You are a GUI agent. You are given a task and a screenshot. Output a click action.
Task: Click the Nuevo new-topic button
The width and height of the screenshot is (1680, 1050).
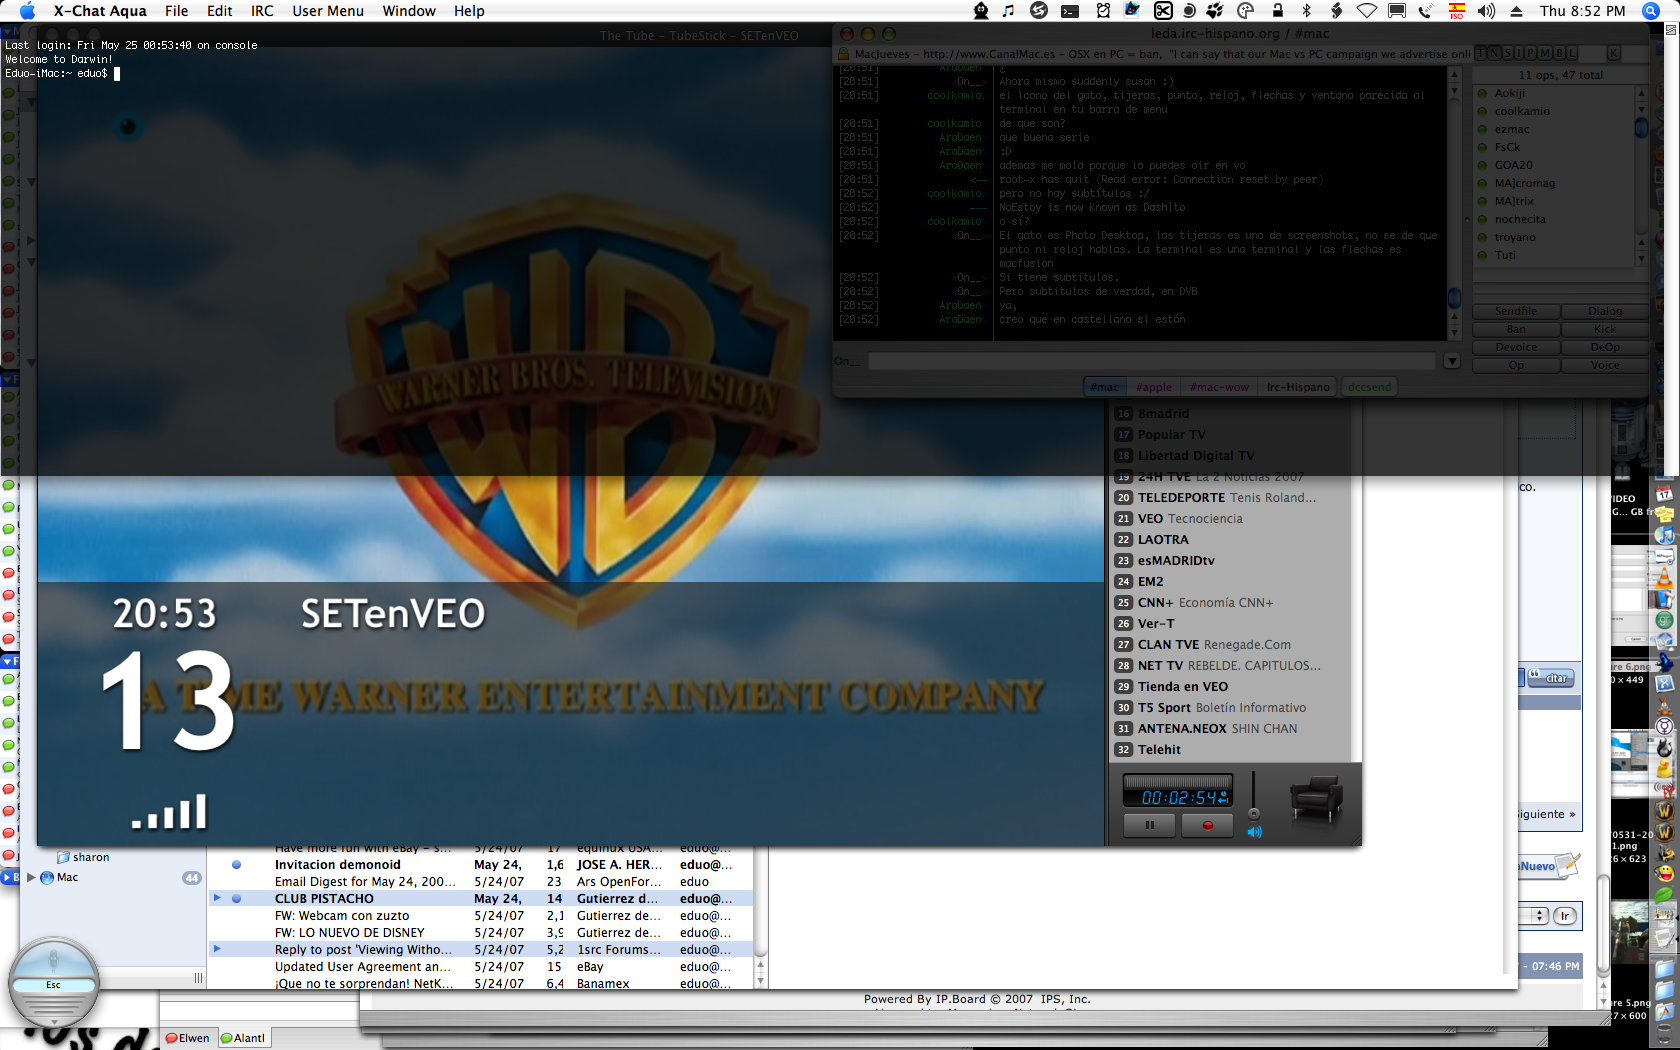coord(1548,866)
